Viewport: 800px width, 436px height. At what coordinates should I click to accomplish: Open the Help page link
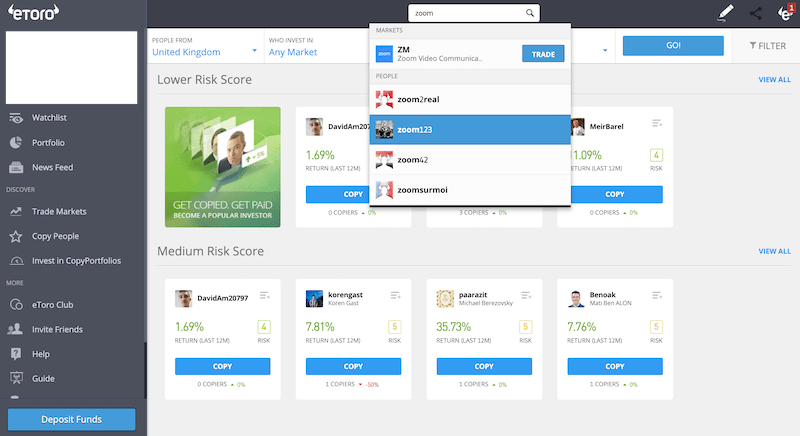tap(41, 354)
